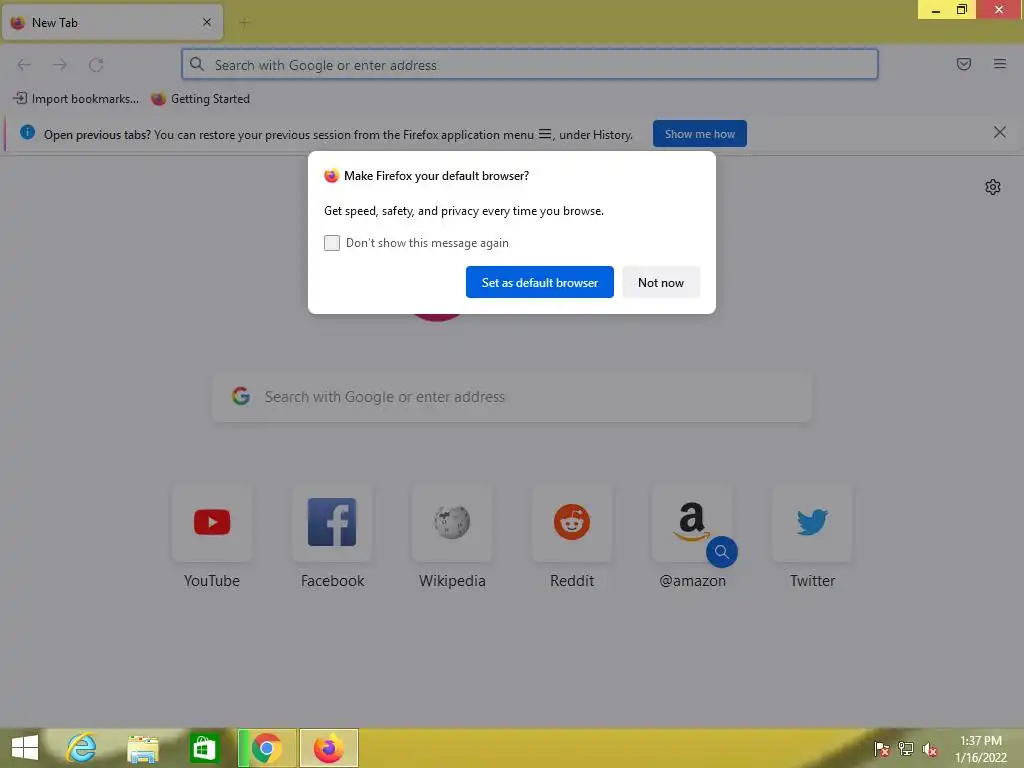Focus the URL address bar
The image size is (1024, 768).
click(530, 65)
